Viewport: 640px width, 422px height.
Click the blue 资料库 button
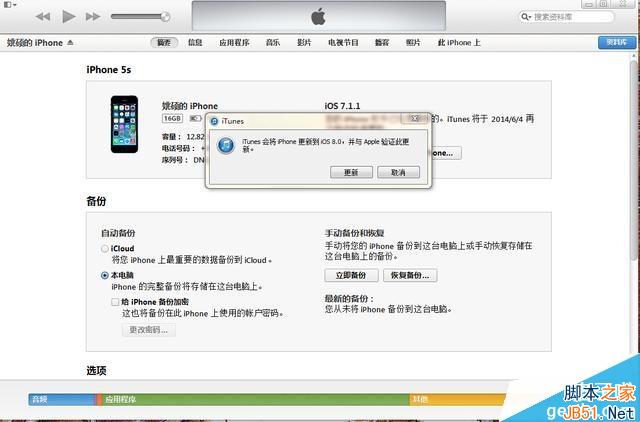pos(617,42)
